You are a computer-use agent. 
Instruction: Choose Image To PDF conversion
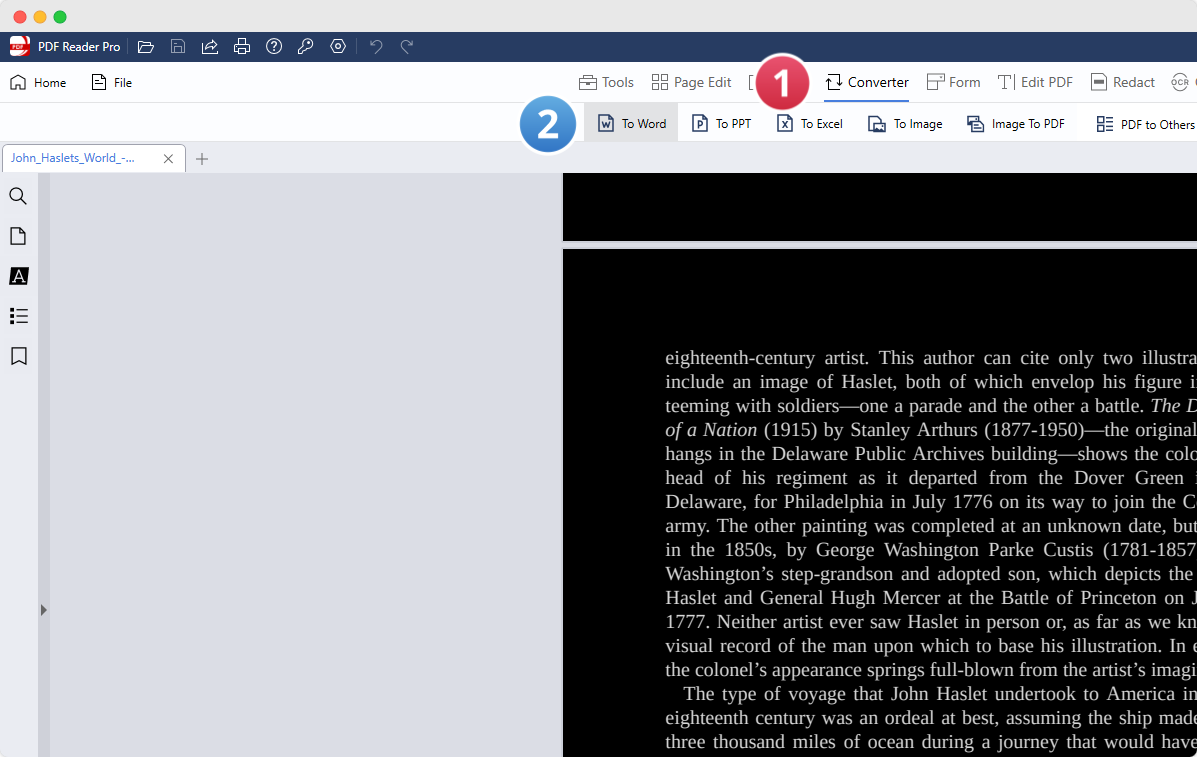pyautogui.click(x=1016, y=124)
